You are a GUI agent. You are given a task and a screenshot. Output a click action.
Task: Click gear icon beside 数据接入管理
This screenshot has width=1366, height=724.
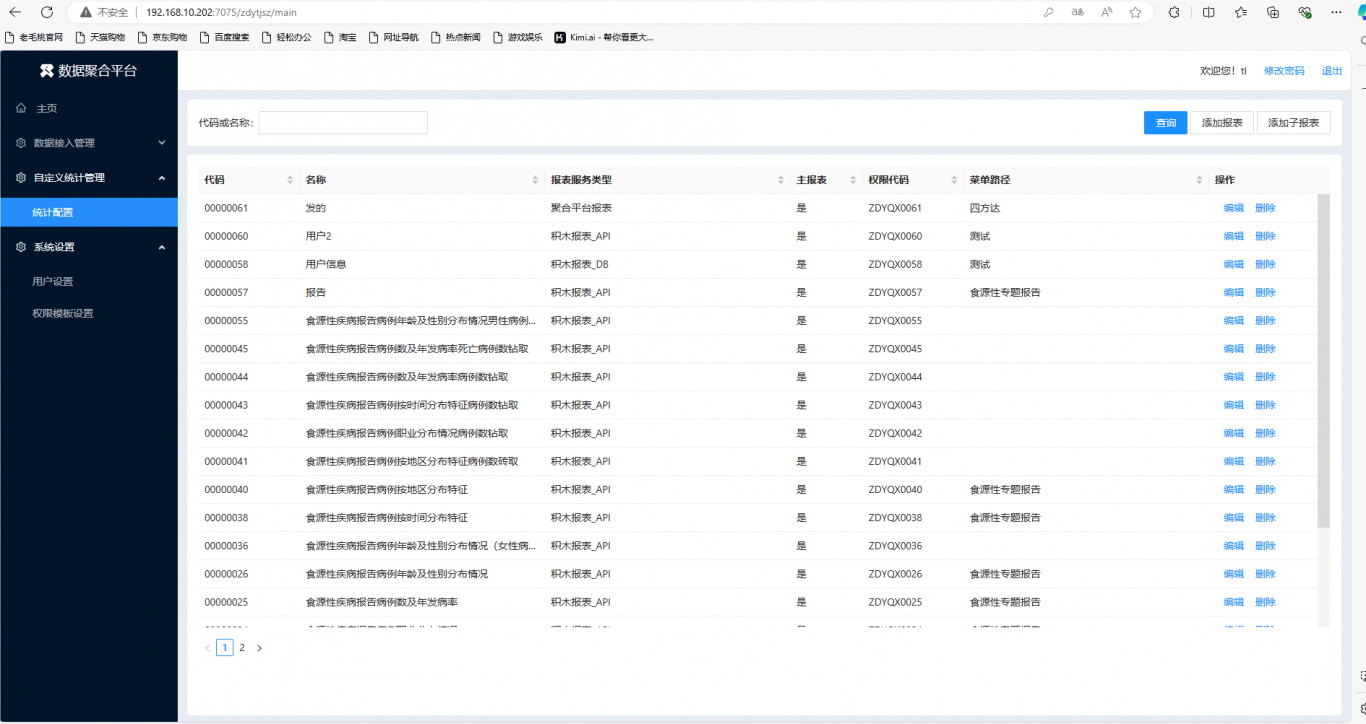tap(21, 143)
